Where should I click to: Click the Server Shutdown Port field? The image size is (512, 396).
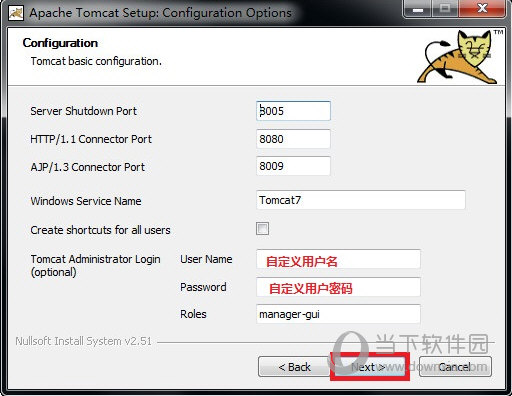tap(293, 111)
